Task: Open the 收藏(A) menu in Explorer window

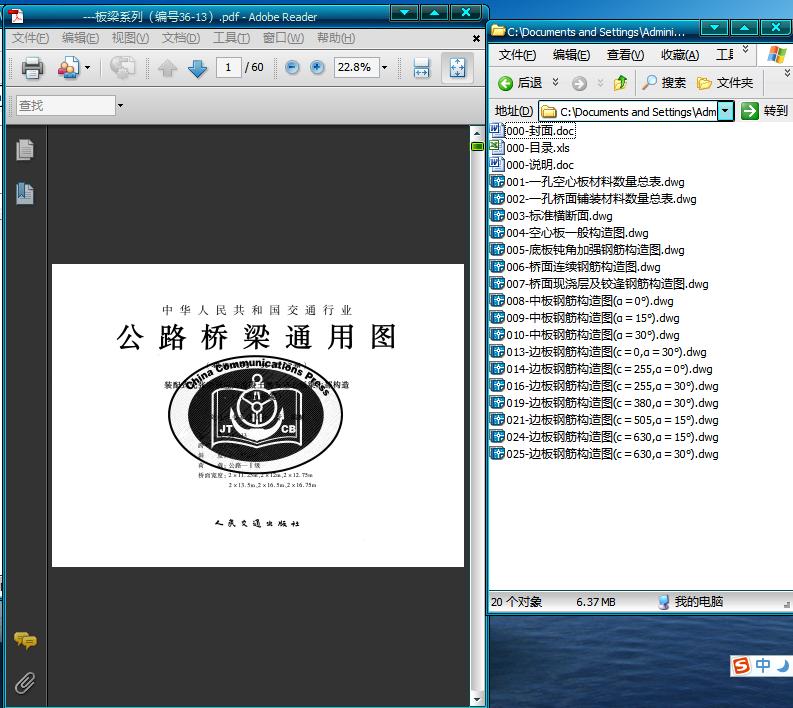Action: (680, 55)
